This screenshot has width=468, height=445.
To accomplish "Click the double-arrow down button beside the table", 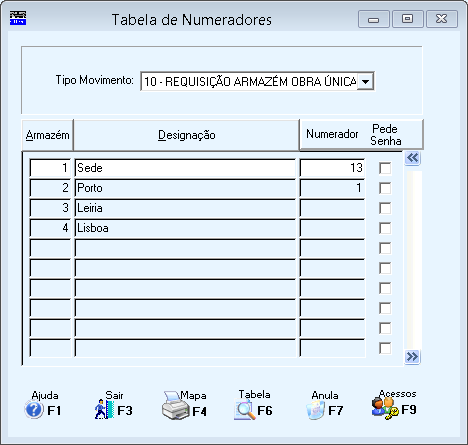I will click(x=412, y=357).
